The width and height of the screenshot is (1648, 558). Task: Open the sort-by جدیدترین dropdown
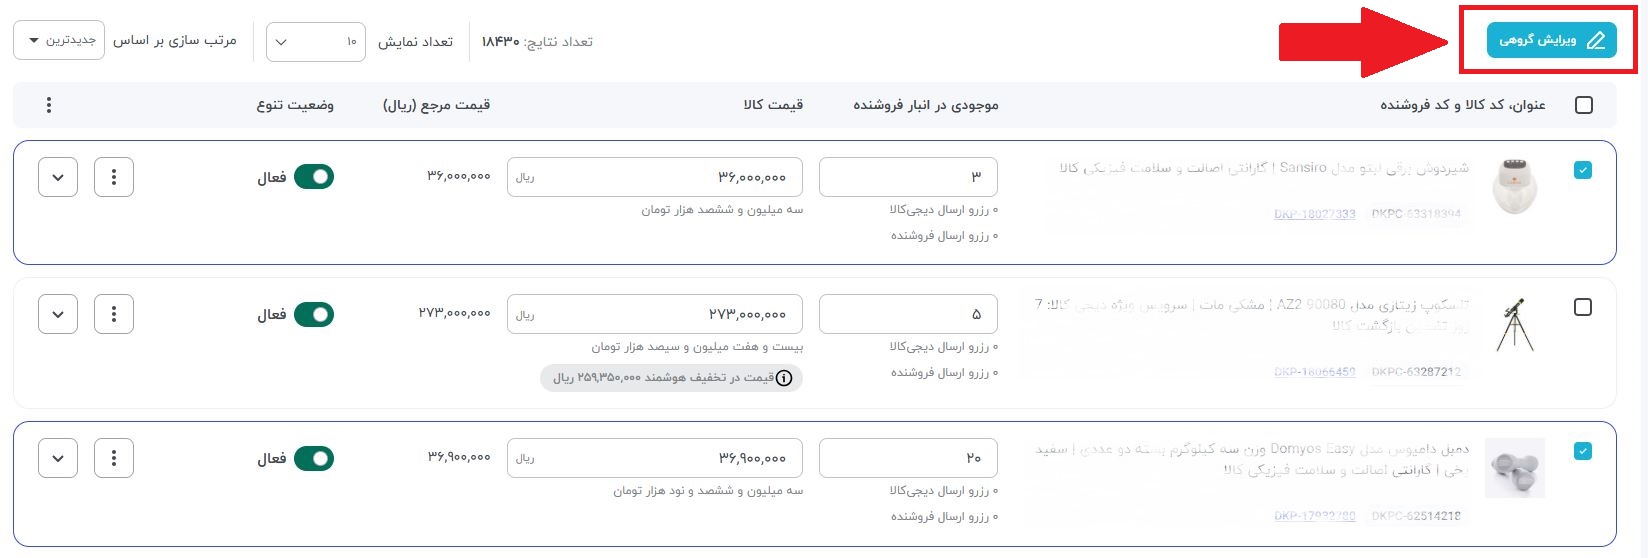click(x=59, y=40)
